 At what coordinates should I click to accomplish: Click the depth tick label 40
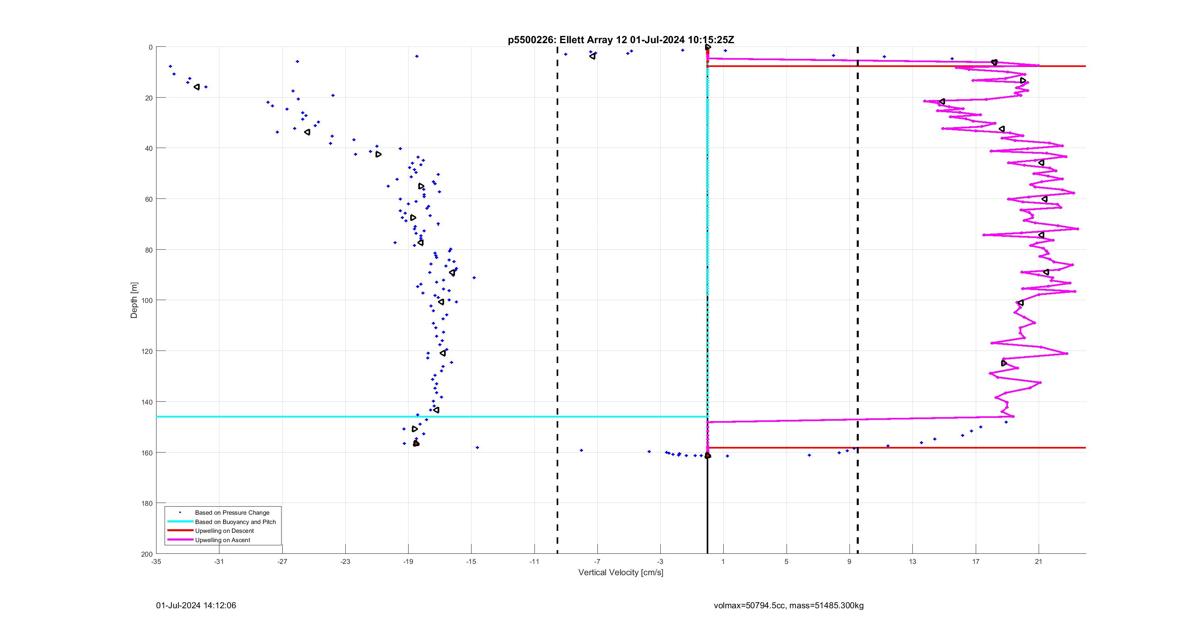coord(148,148)
